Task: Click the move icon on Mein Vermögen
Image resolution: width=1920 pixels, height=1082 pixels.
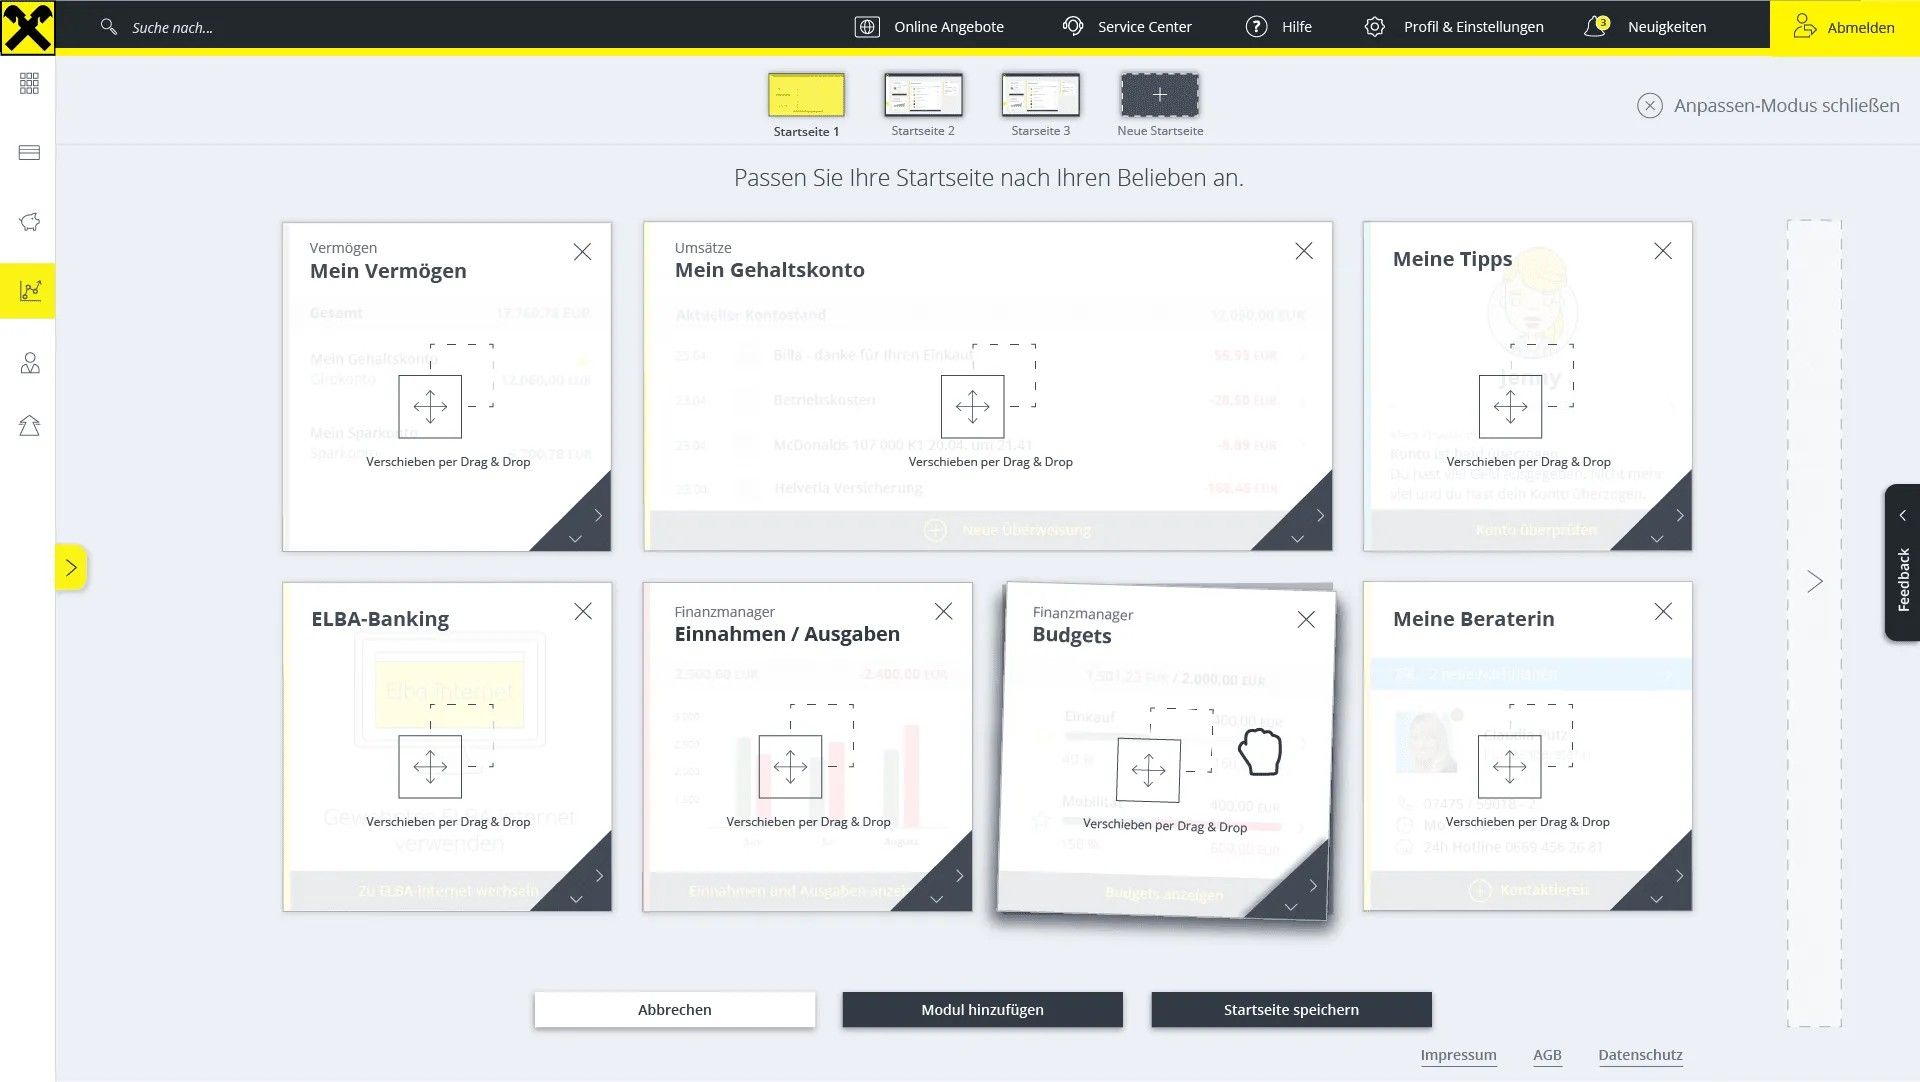Action: 430,406
